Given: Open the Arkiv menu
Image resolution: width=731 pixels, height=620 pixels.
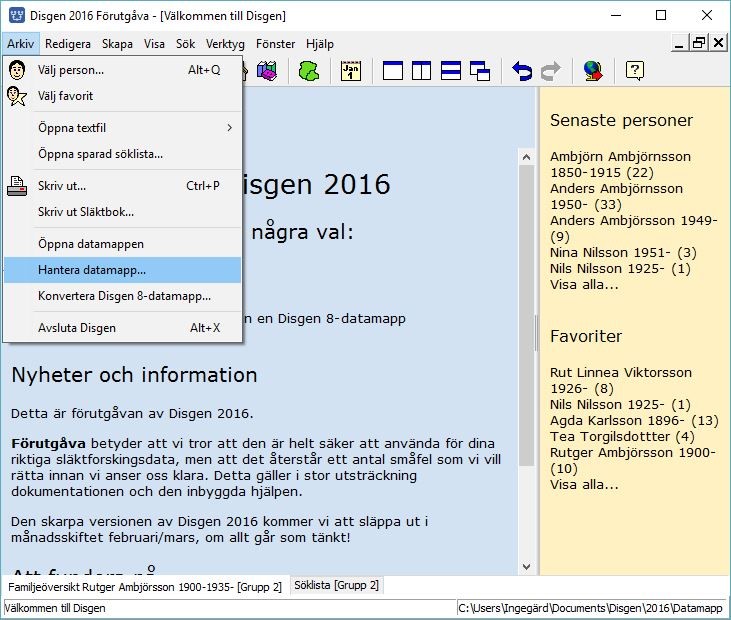Looking at the screenshot, I should coord(21,44).
